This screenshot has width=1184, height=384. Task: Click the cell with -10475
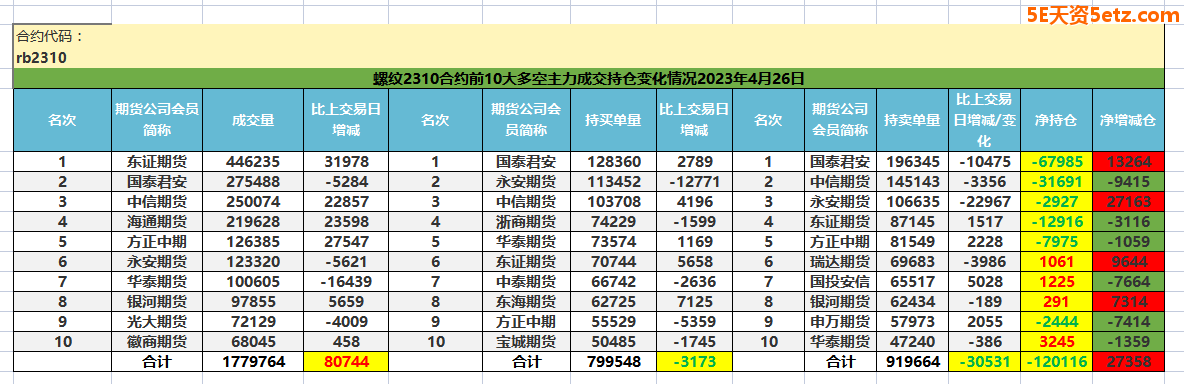[984, 161]
